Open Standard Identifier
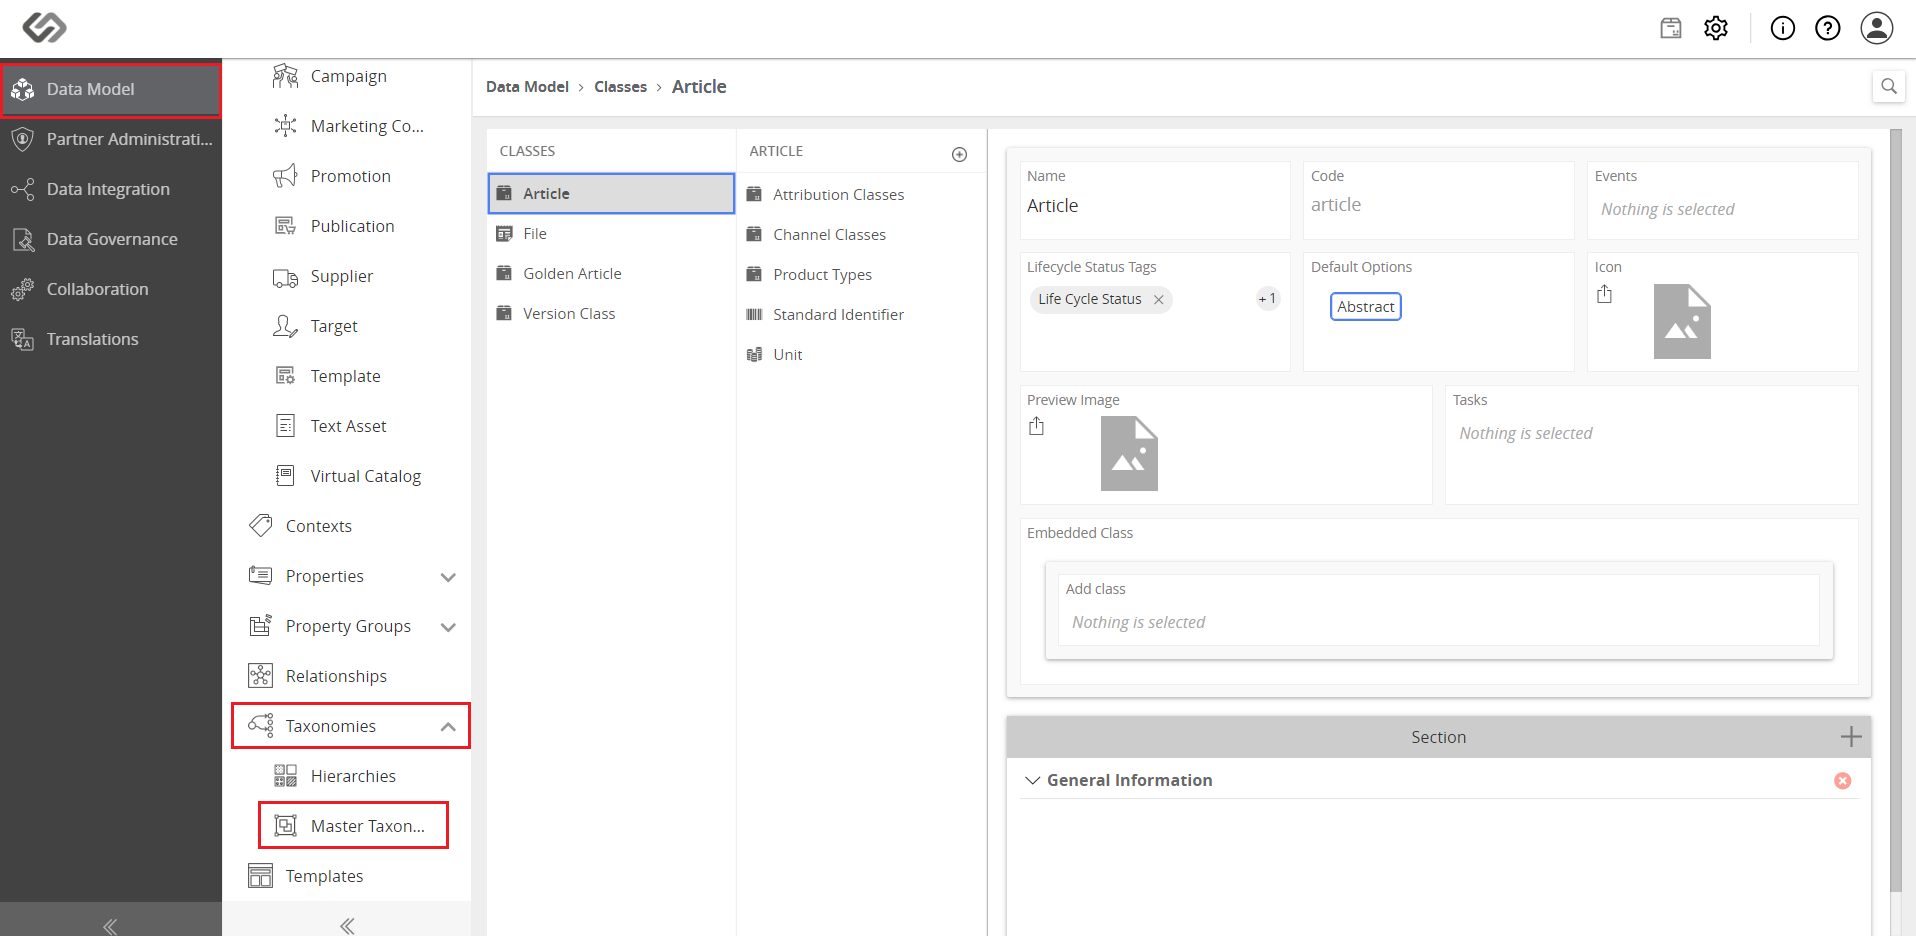Image resolution: width=1916 pixels, height=936 pixels. (x=861, y=315)
